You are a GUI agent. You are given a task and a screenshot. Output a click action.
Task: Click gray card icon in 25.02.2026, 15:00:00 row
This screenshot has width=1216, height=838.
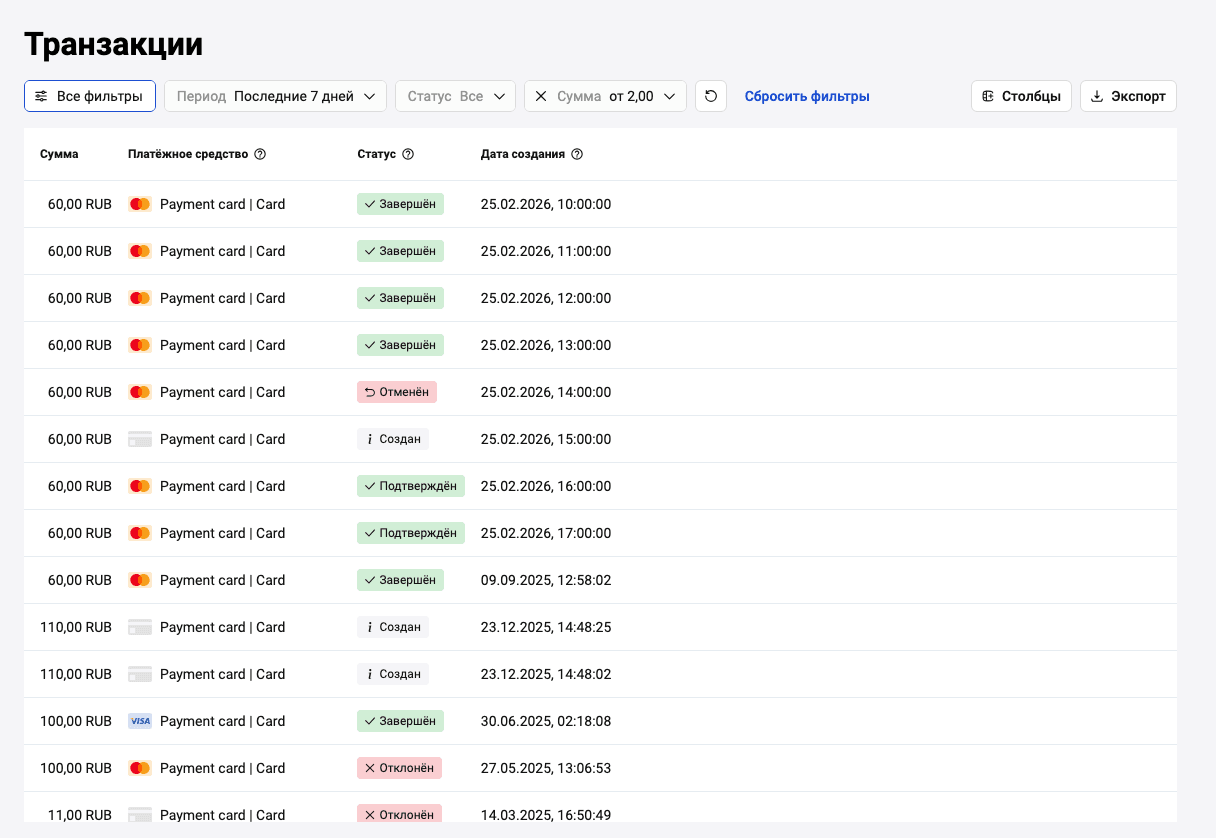(x=140, y=439)
